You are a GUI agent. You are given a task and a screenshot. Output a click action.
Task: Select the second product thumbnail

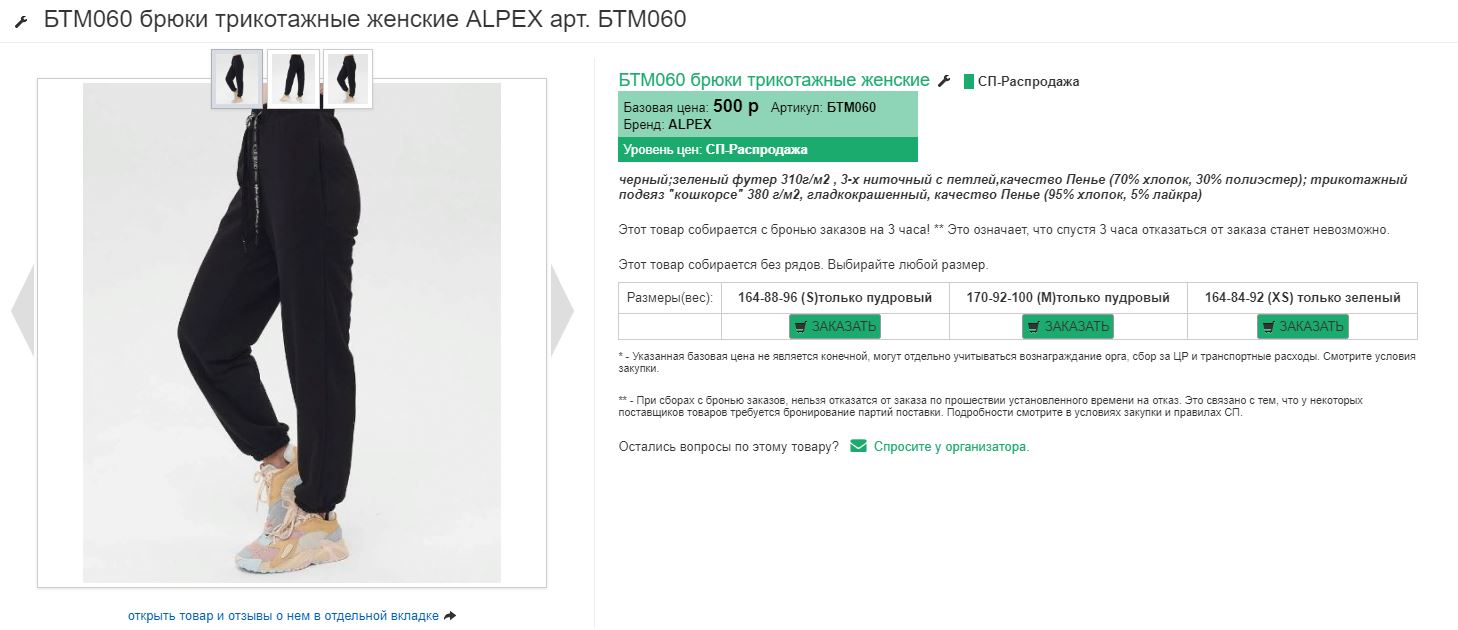coord(293,78)
